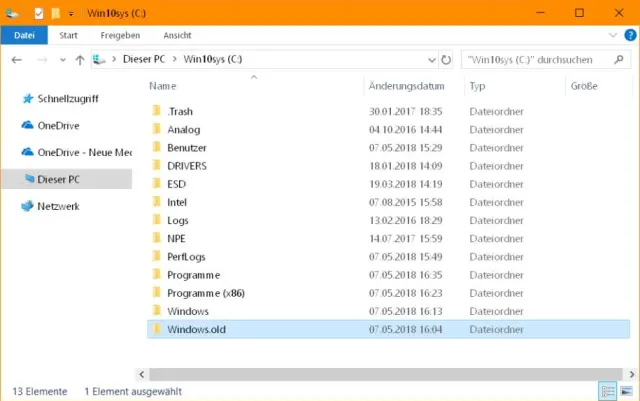This screenshot has height=401, width=640.
Task: Switch to the Ansicht ribbon tab
Action: tap(177, 34)
